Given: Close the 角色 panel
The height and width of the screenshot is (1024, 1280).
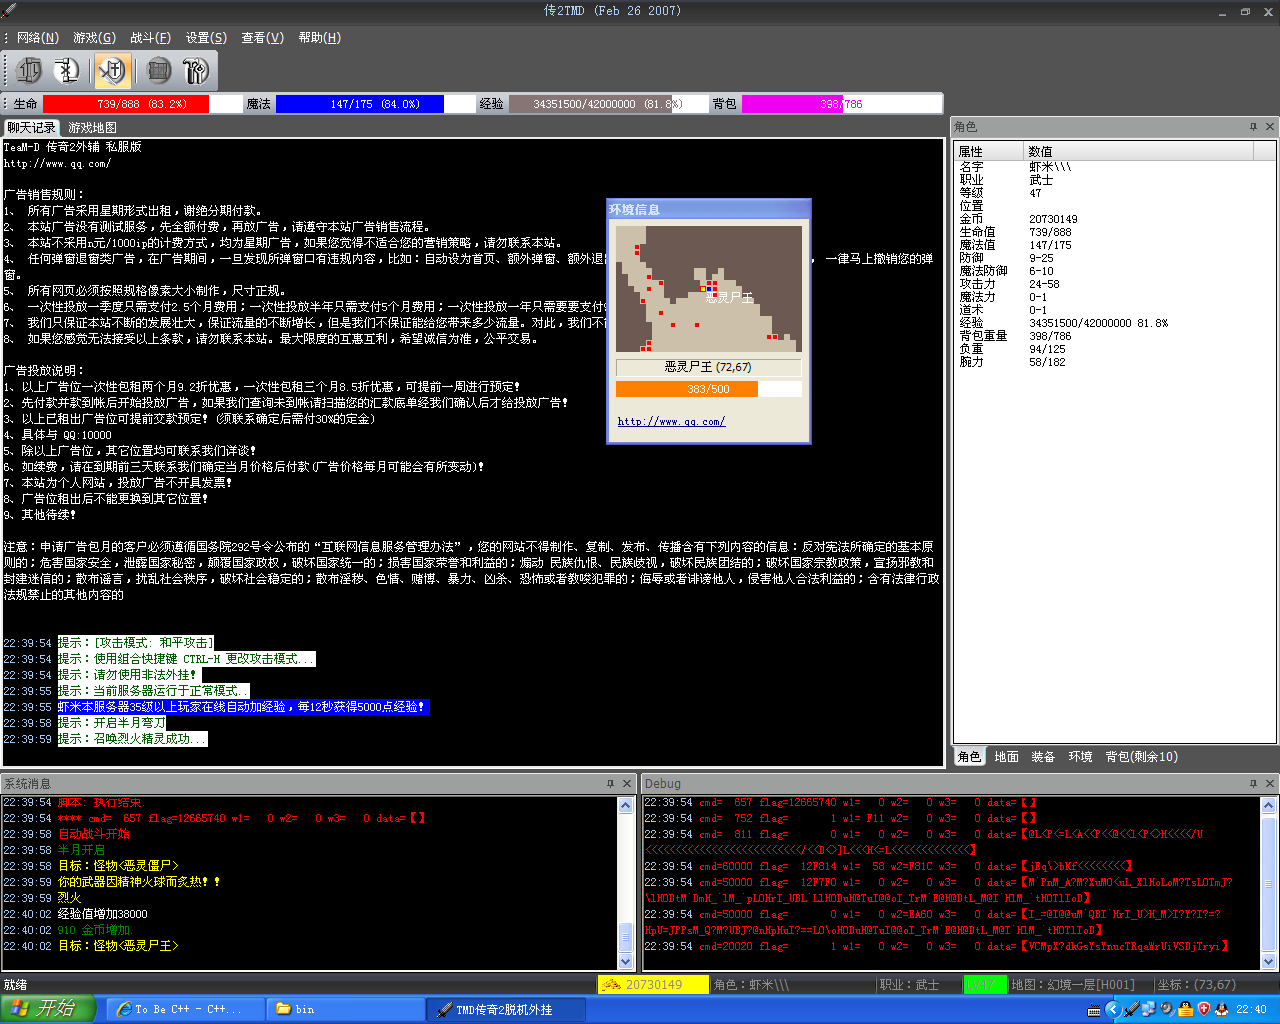Looking at the screenshot, I should click(1270, 127).
